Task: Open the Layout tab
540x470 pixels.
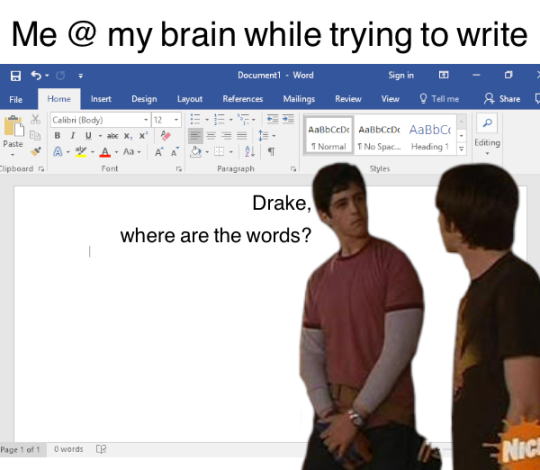Action: [190, 99]
